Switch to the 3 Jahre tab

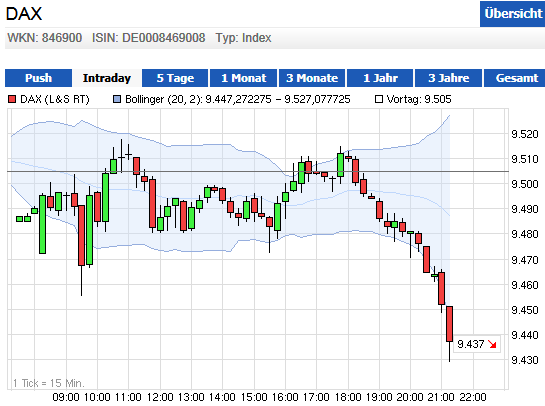click(448, 78)
